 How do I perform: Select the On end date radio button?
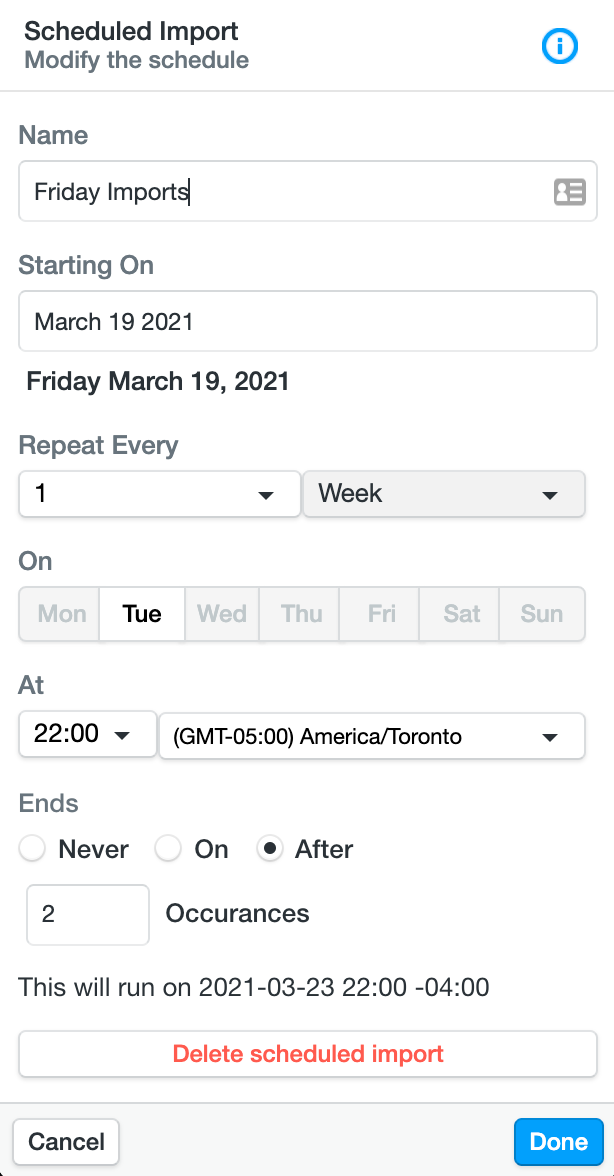coord(169,849)
